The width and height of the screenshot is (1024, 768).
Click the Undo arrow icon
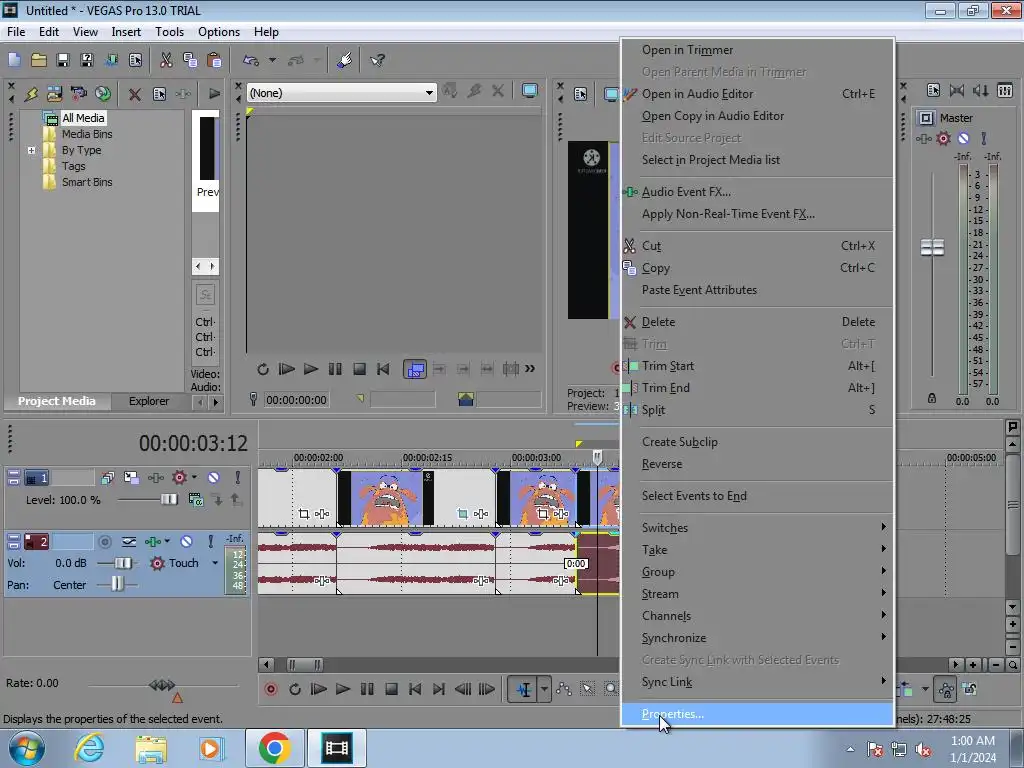(x=251, y=60)
